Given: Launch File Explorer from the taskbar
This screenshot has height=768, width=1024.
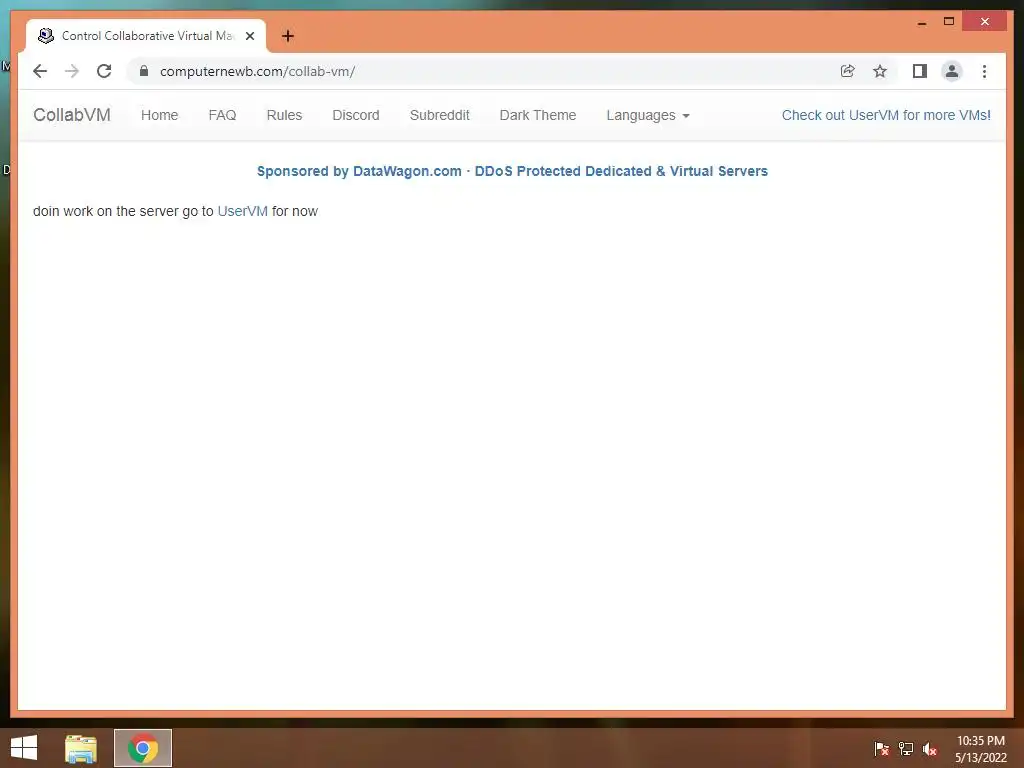Looking at the screenshot, I should [81, 748].
